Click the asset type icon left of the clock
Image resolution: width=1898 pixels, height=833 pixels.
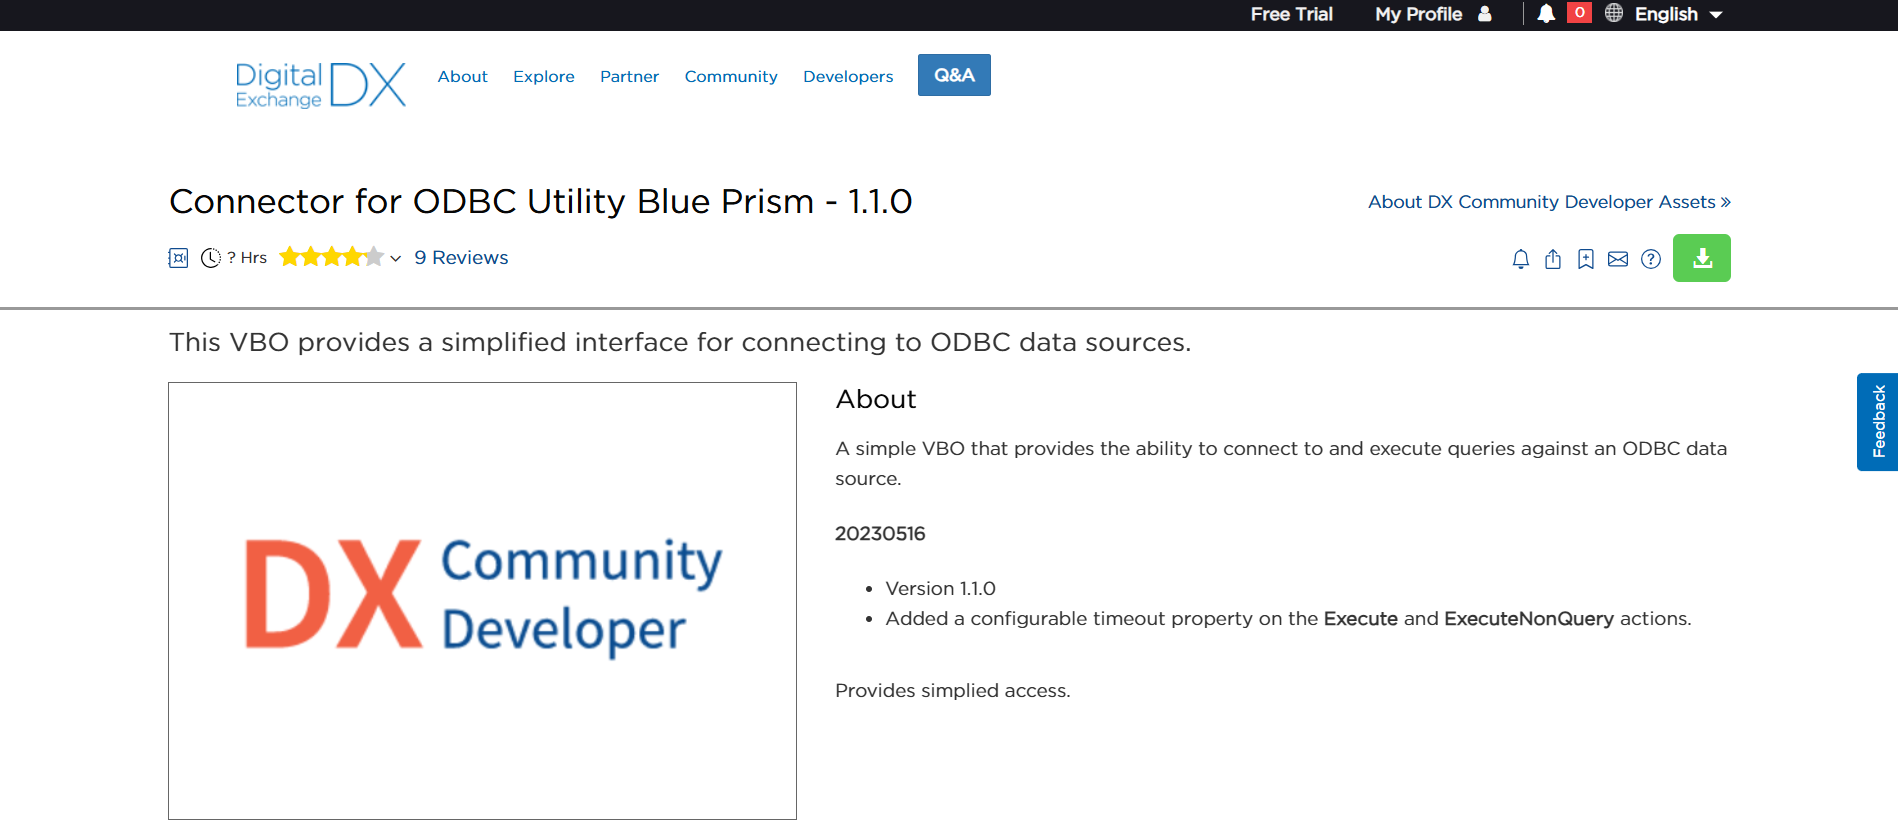[x=178, y=258]
